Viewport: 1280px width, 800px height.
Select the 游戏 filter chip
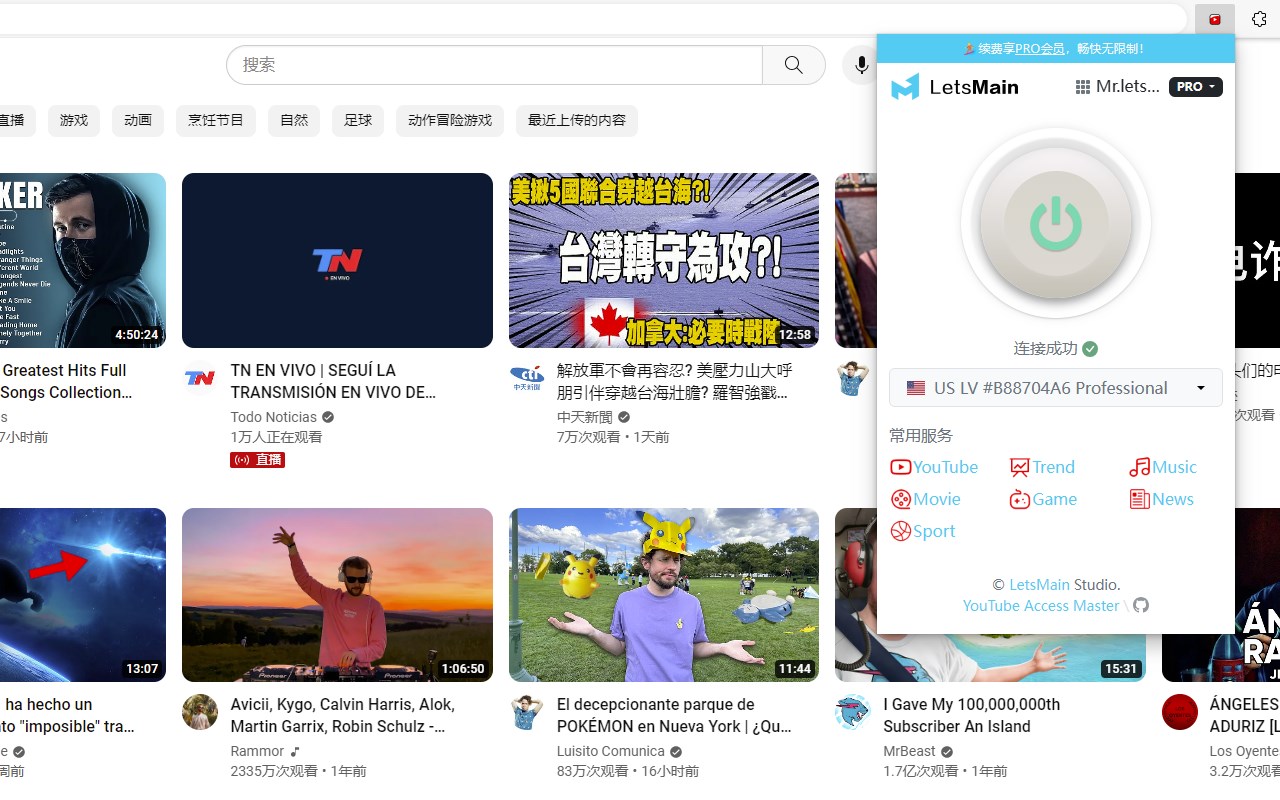(74, 120)
